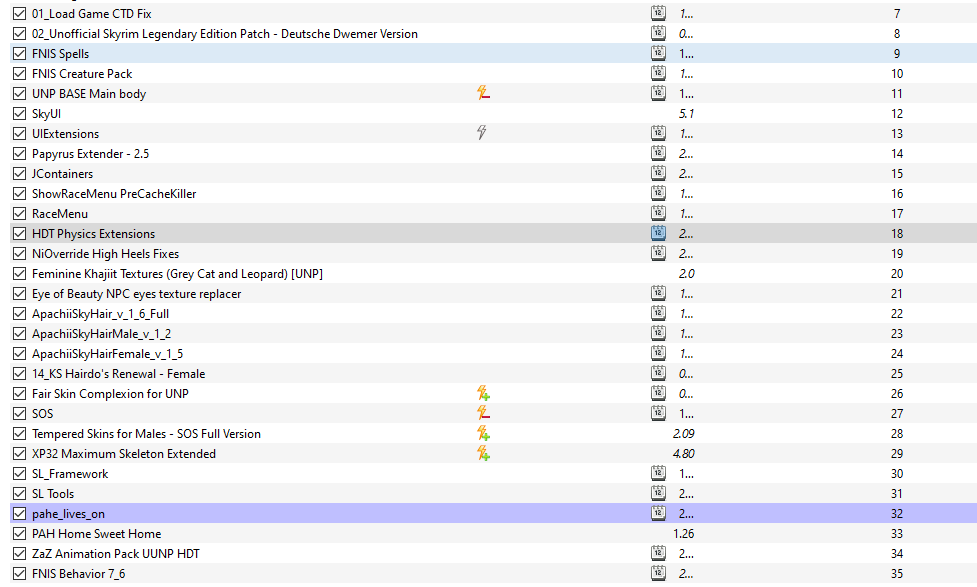Click the highlighted category icon on HDT Physics Extensions
Image resolution: width=977 pixels, height=587 pixels.
(x=658, y=233)
